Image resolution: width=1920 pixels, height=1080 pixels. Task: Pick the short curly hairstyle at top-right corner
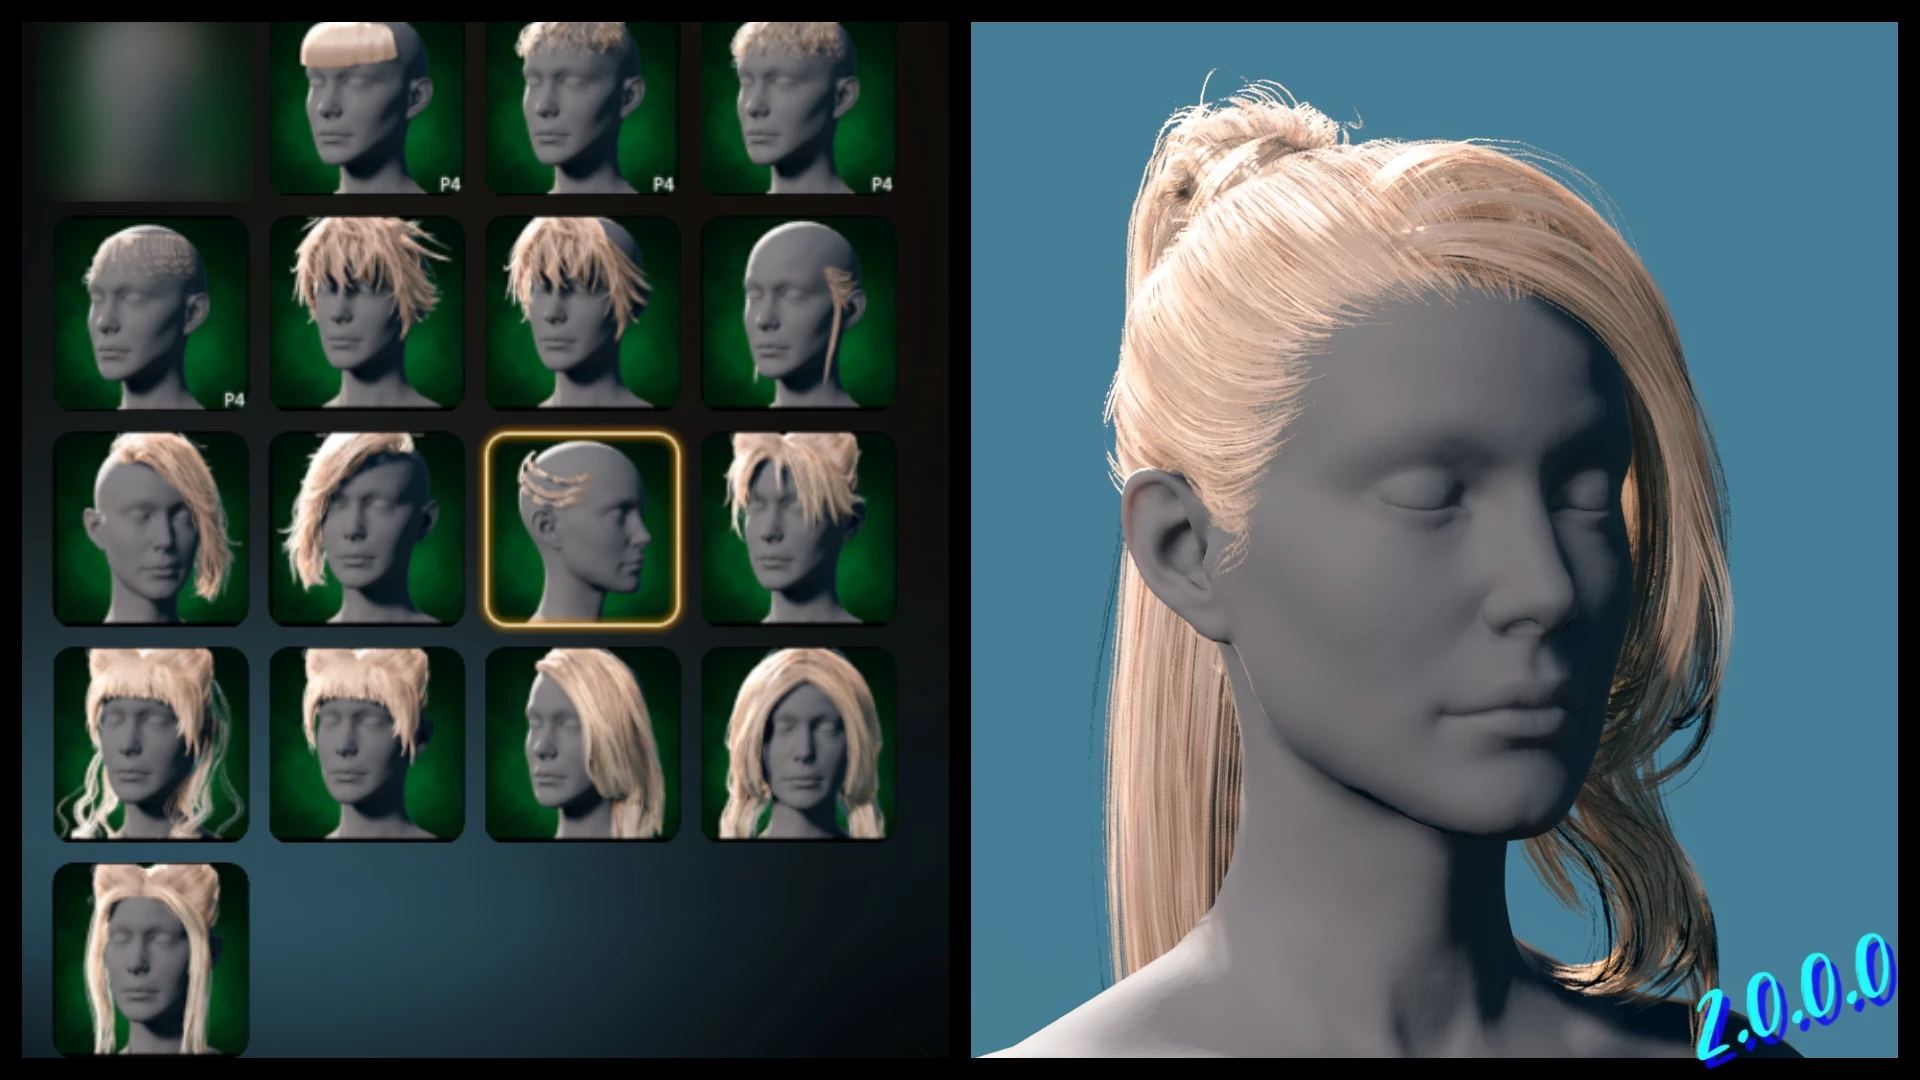click(799, 108)
